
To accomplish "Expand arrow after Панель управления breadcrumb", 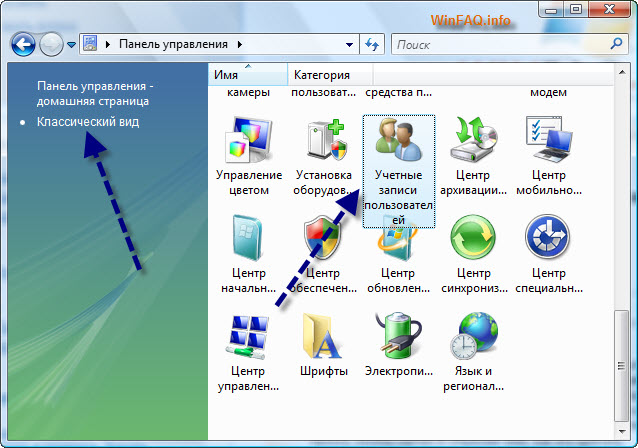I will [x=240, y=44].
